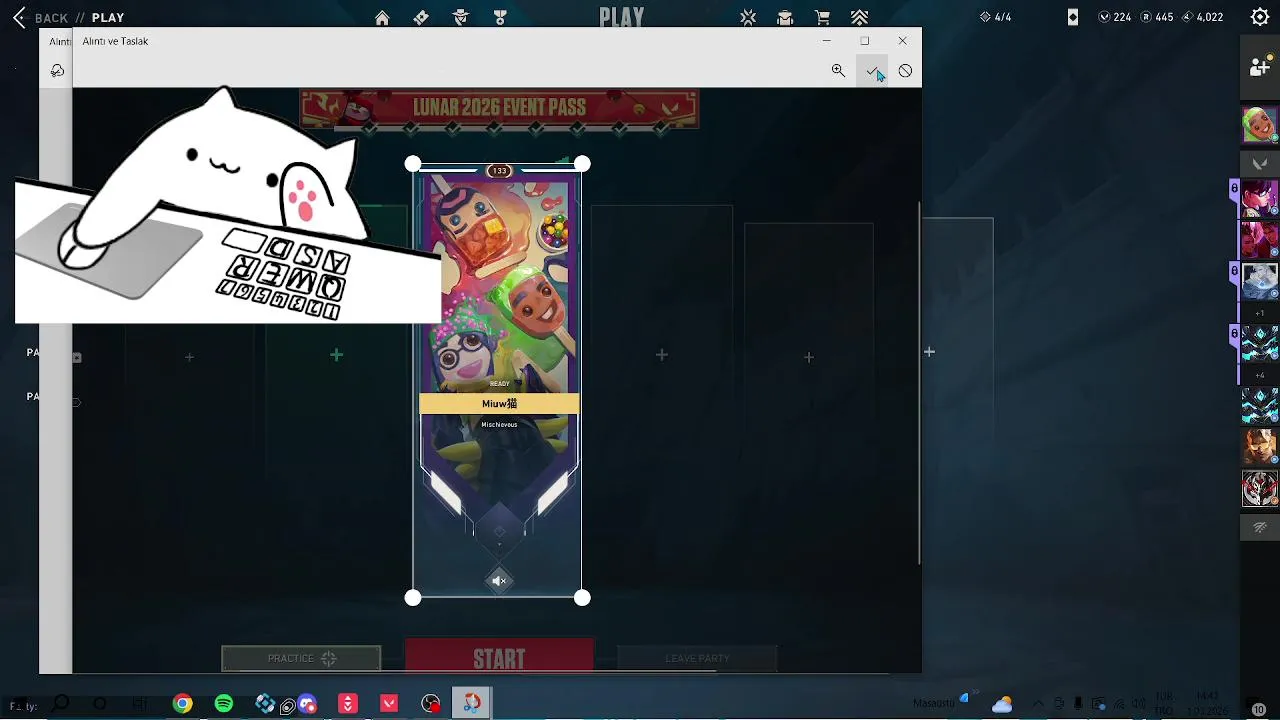Click the Kingdom Credits 4,022 balance
This screenshot has width=1280, height=720.
[1203, 17]
